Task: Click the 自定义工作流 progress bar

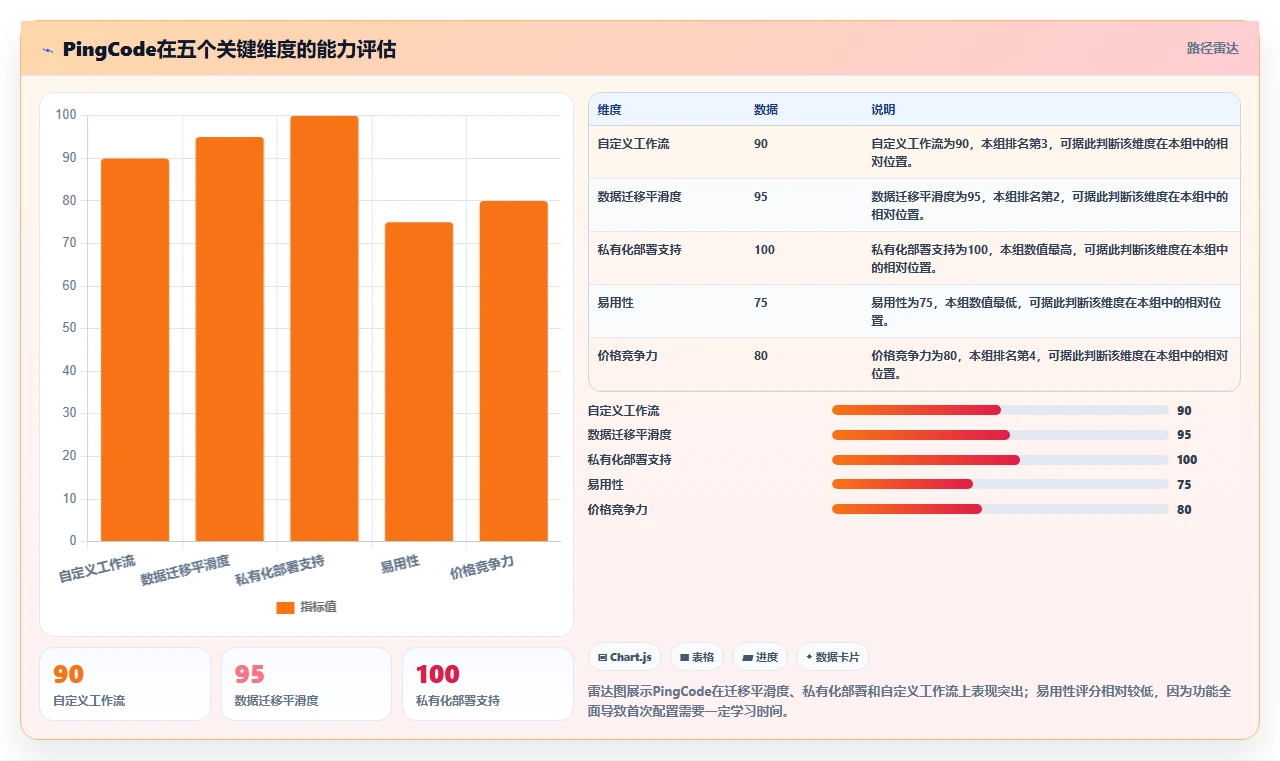Action: [1000, 410]
